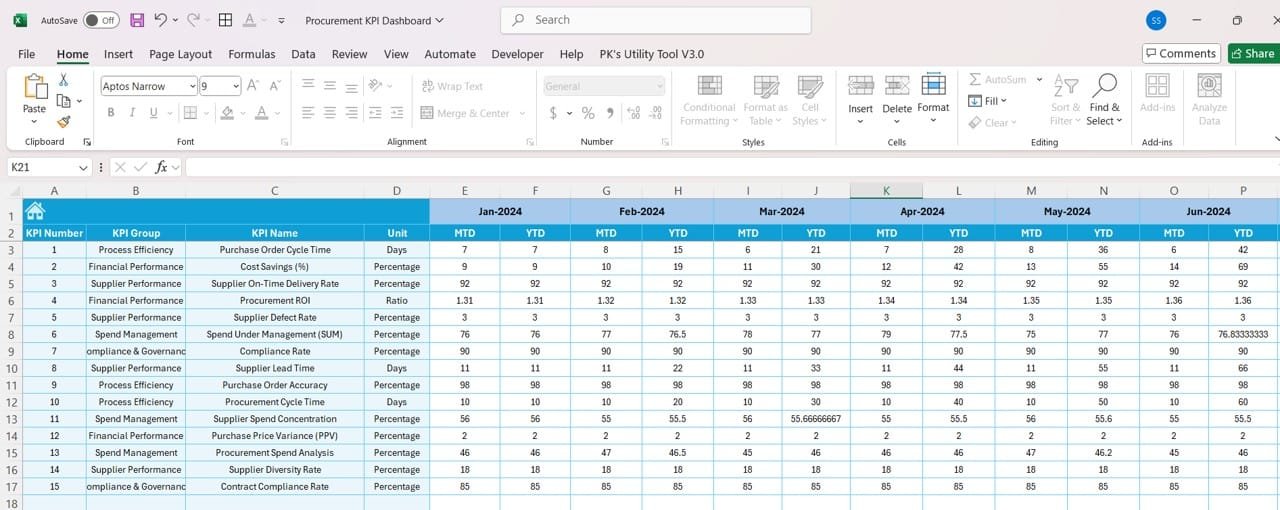
Task: Click the Delete cells icon
Action: [x=897, y=87]
